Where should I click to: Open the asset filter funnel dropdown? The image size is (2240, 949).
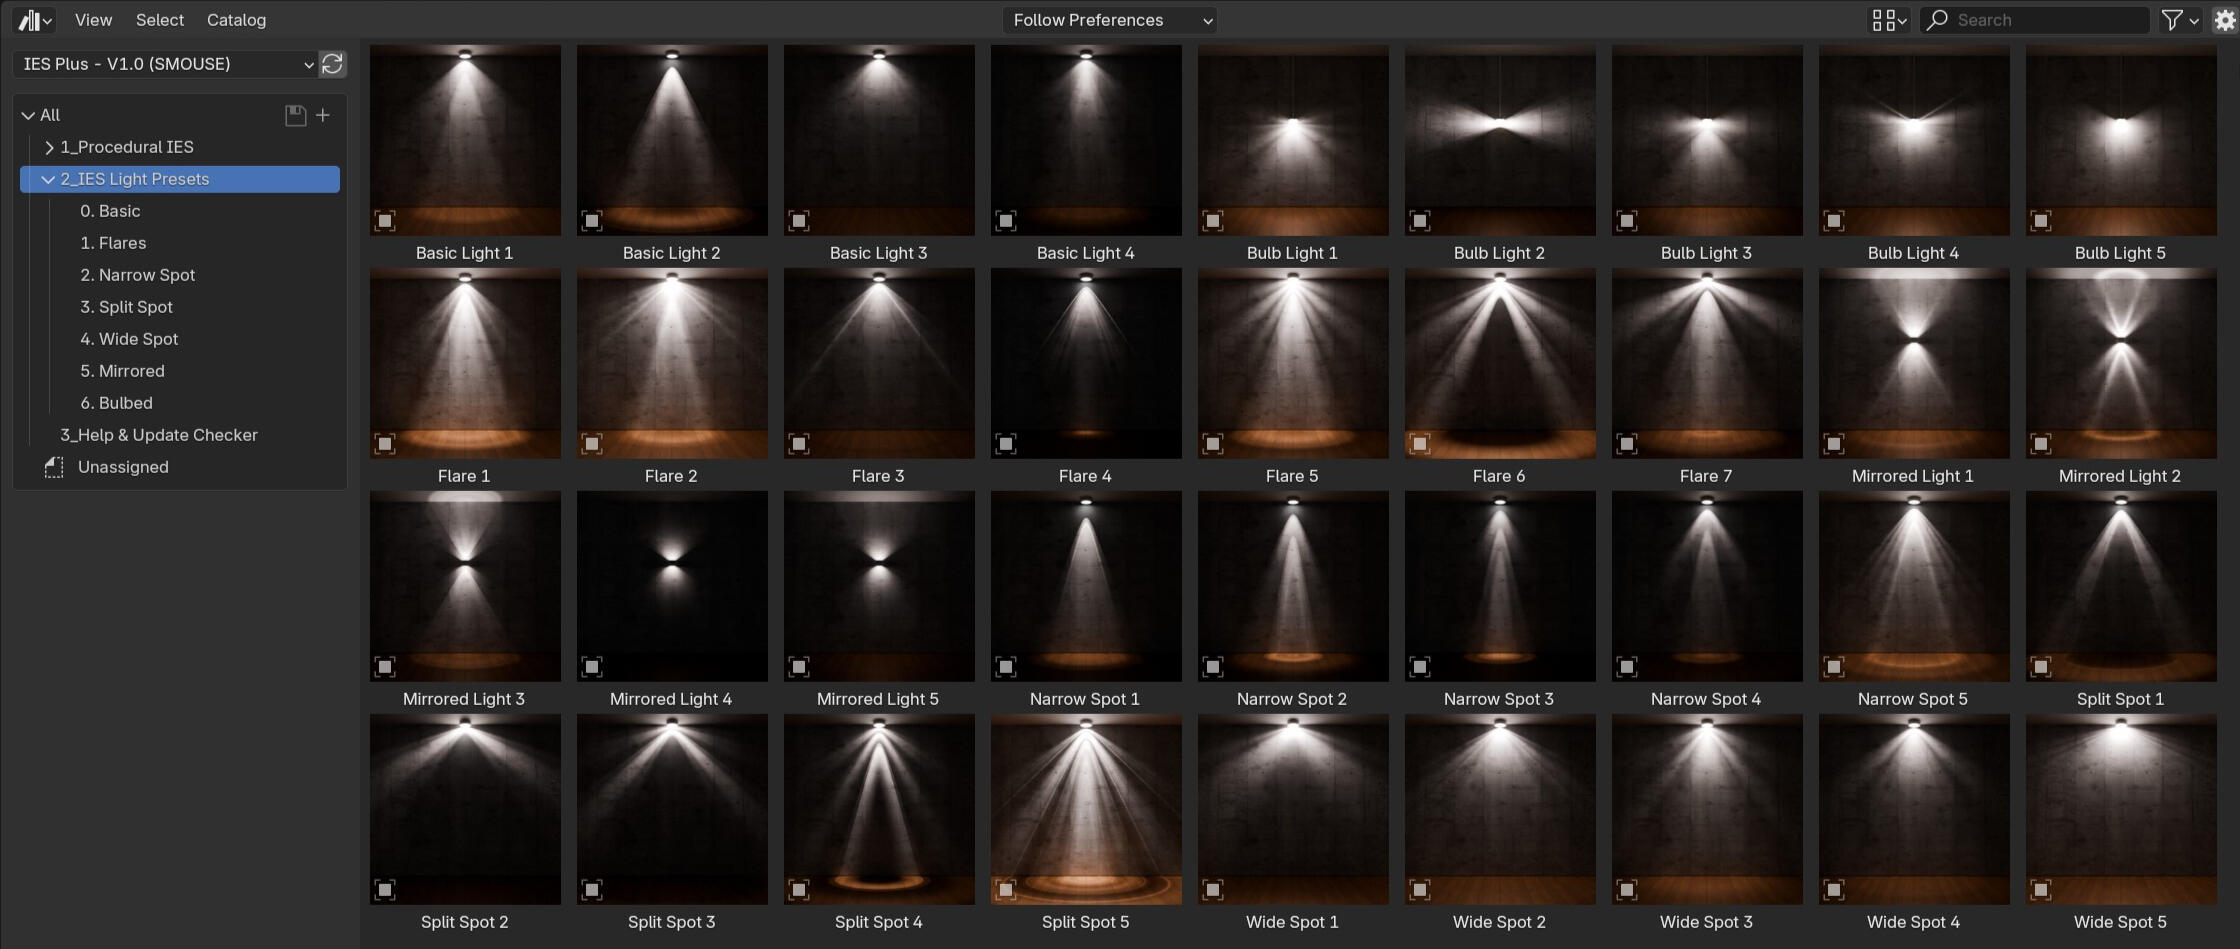coord(2180,20)
